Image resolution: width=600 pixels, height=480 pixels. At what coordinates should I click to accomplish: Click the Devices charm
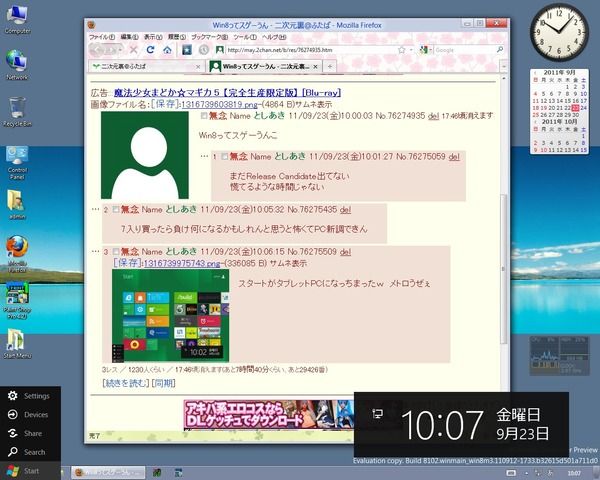coord(30,415)
